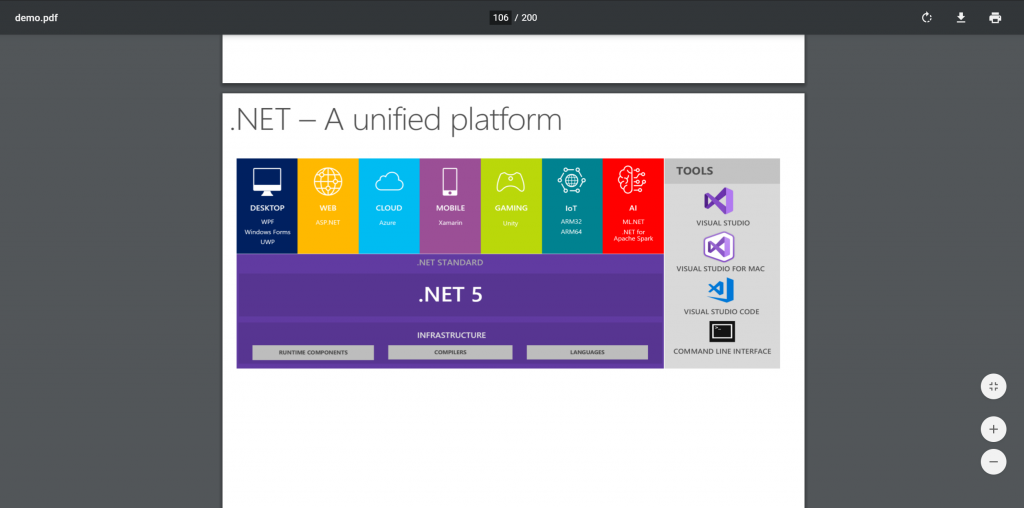Click the Visual Studio for Mac logo
Screen dimensions: 1024x508
click(x=718, y=247)
